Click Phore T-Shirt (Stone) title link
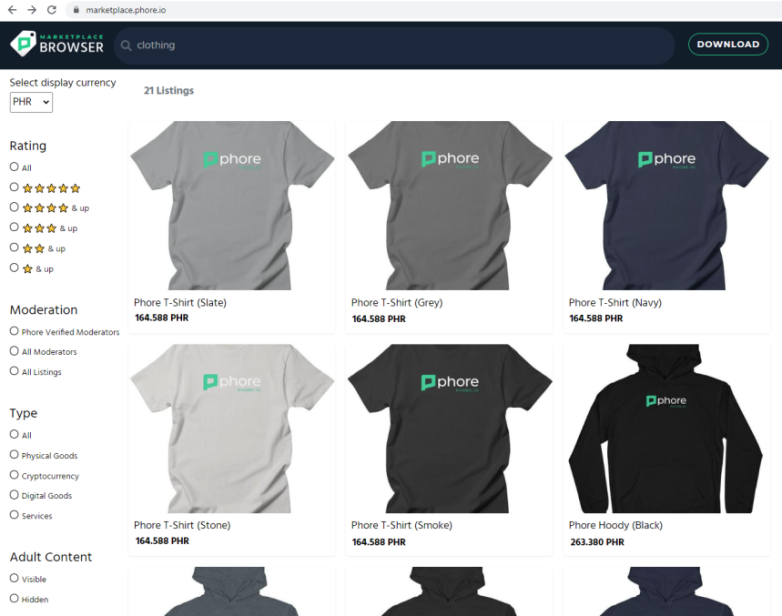 pos(182,525)
